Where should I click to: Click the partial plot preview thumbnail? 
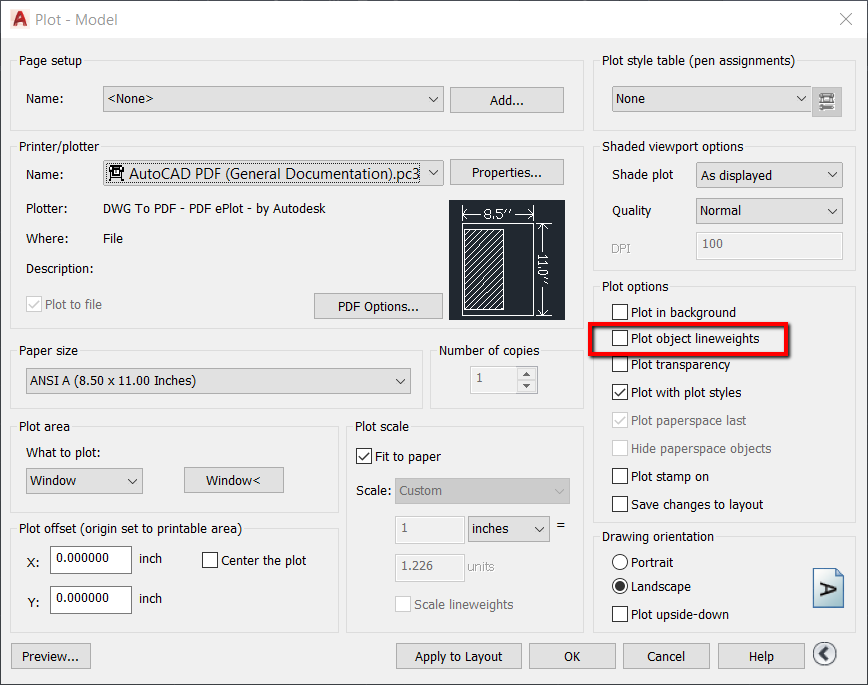507,260
